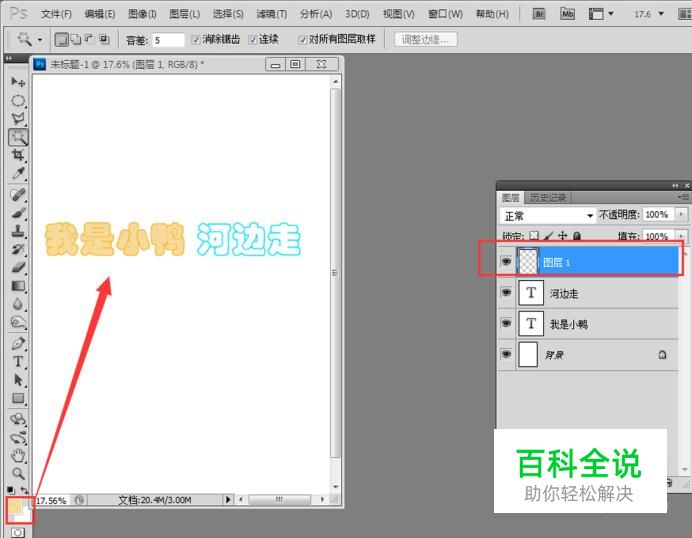Select the Magic Wand tool in toolbox

(18, 137)
